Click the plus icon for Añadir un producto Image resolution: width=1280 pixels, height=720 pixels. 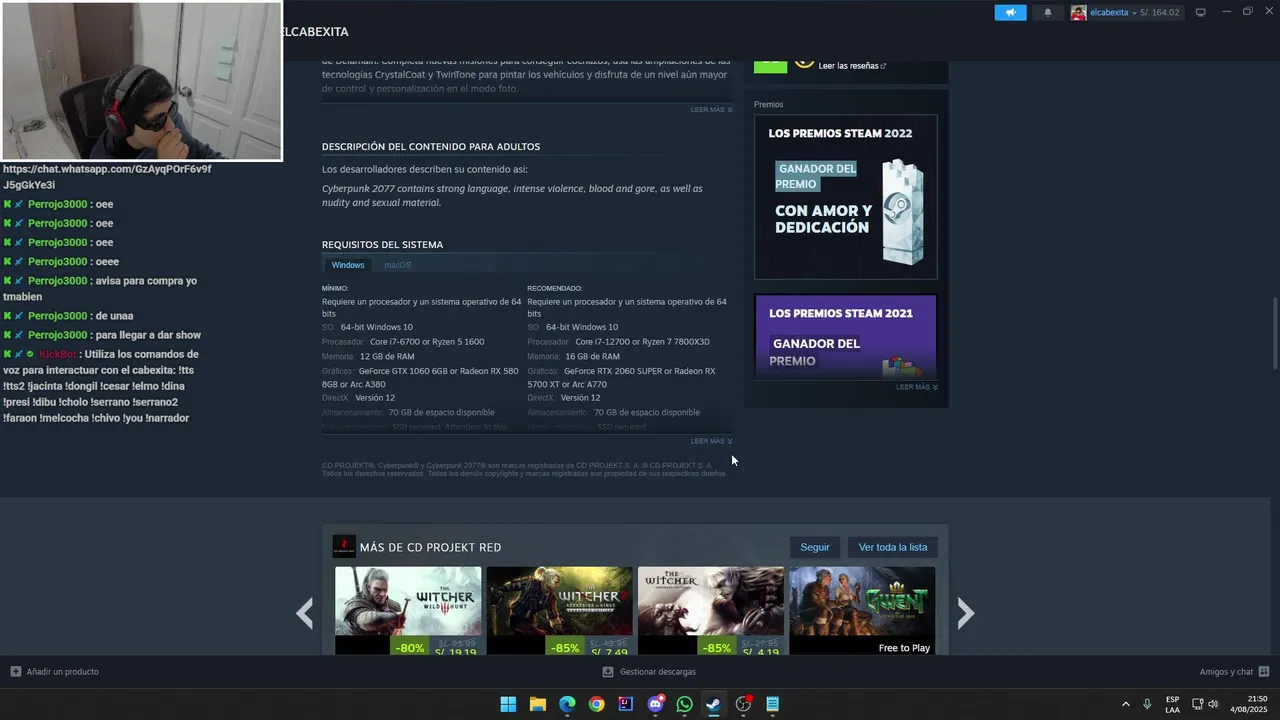pyautogui.click(x=16, y=672)
